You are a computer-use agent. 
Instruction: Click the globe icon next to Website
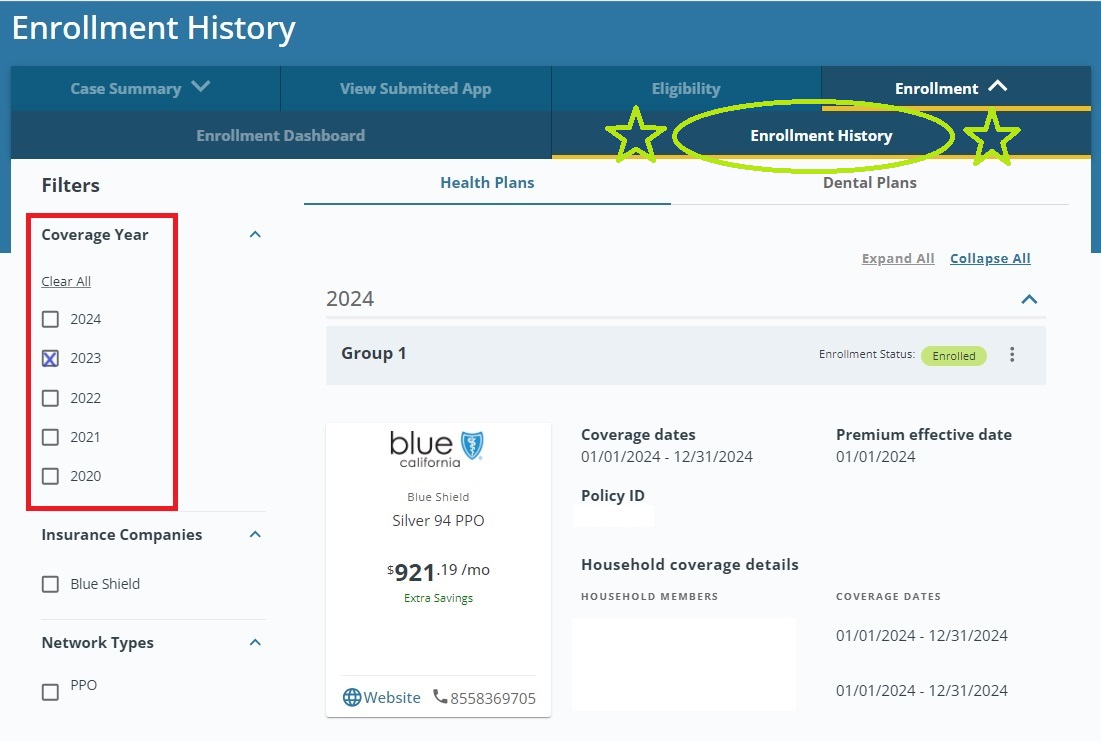[x=352, y=698]
